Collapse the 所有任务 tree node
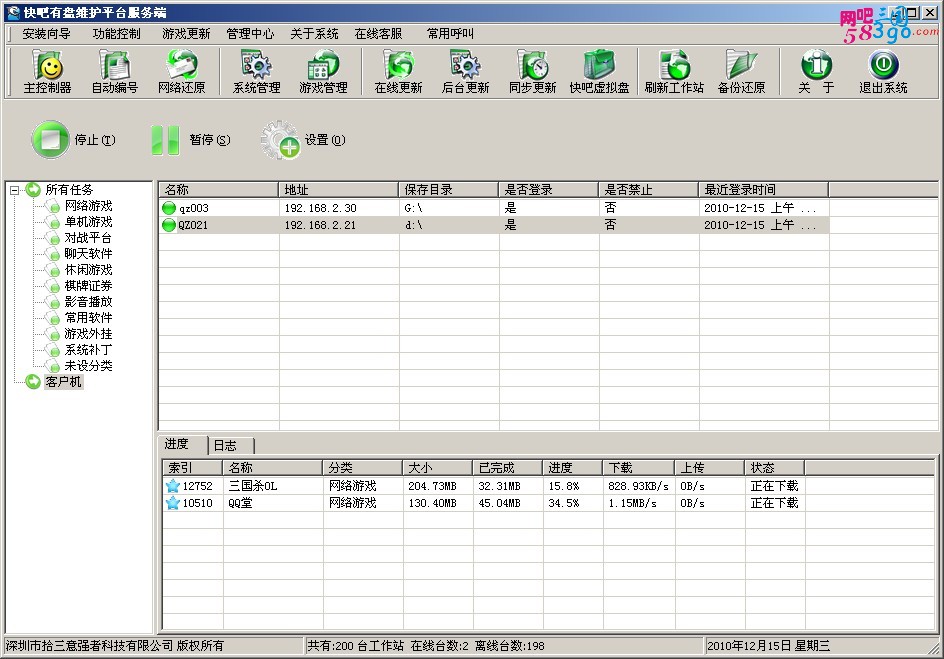Screen dimensions: 944x659 pyautogui.click(x=14, y=190)
